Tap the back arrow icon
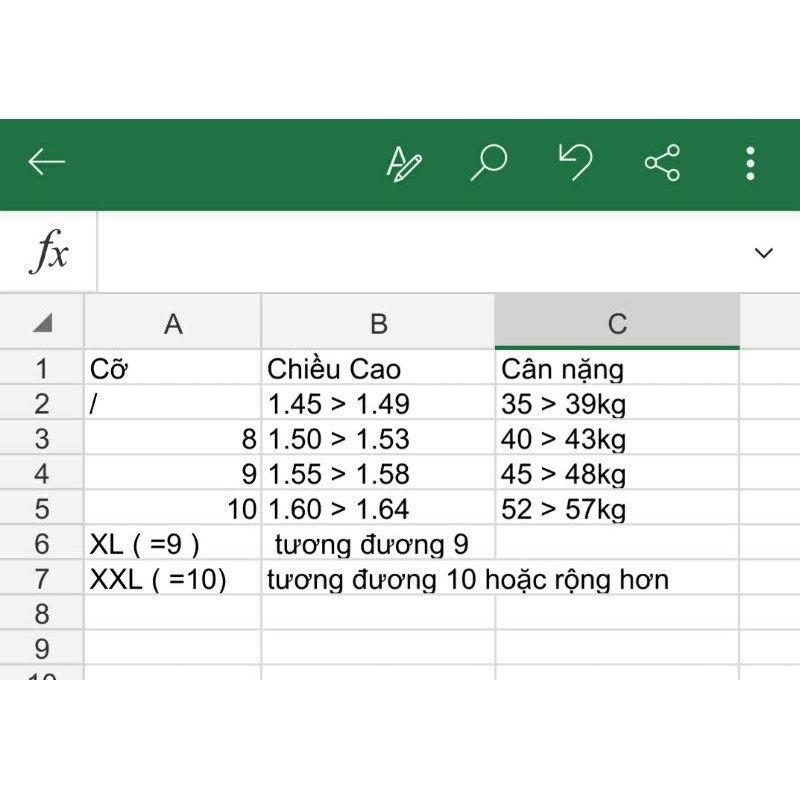The width and height of the screenshot is (800, 800). tap(46, 162)
